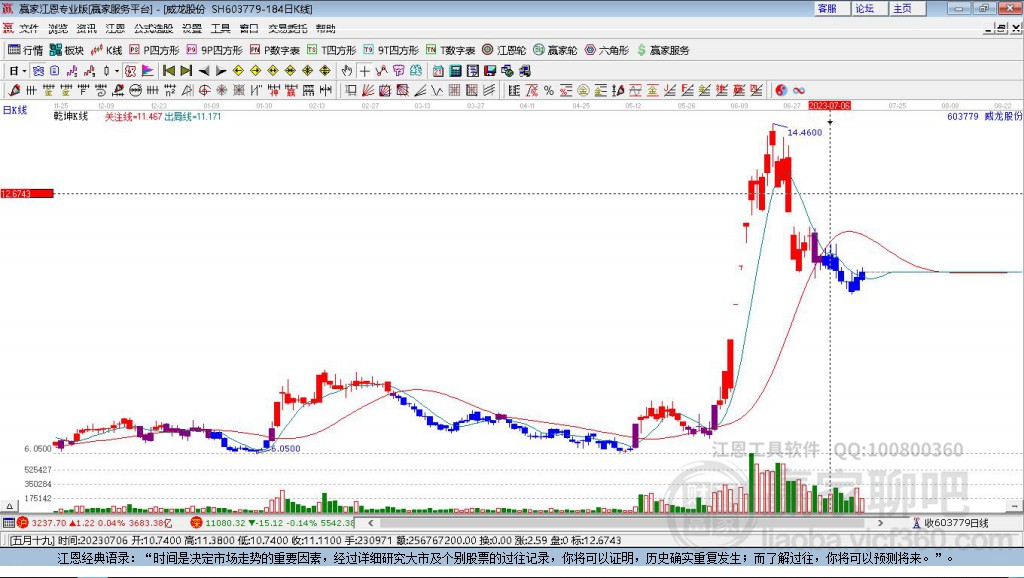Open 赢家服务 service link
1024x578 pixels.
(x=663, y=50)
